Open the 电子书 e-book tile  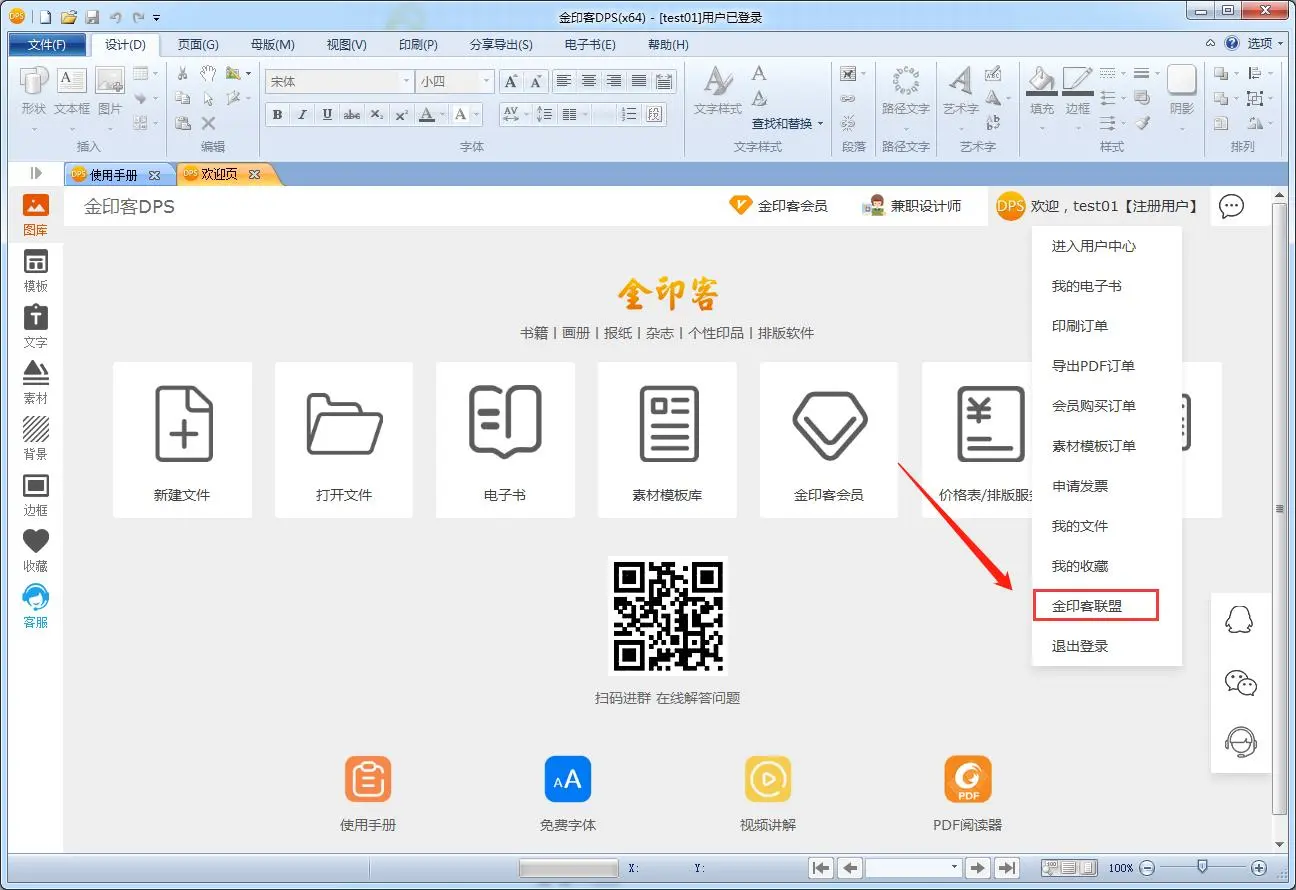click(x=505, y=440)
